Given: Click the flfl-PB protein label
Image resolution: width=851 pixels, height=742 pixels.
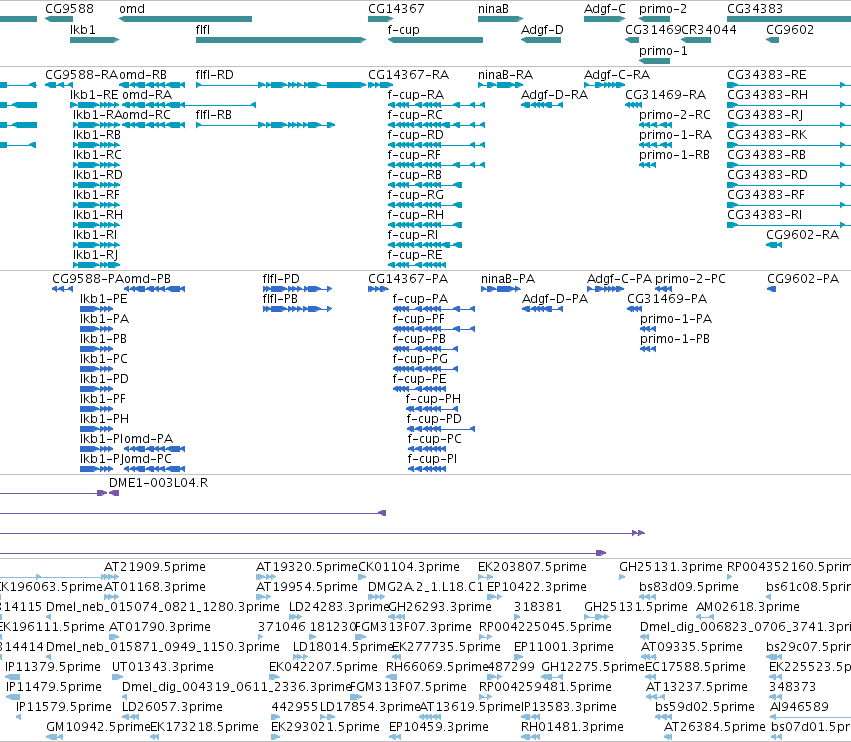Looking at the screenshot, I should [281, 299].
